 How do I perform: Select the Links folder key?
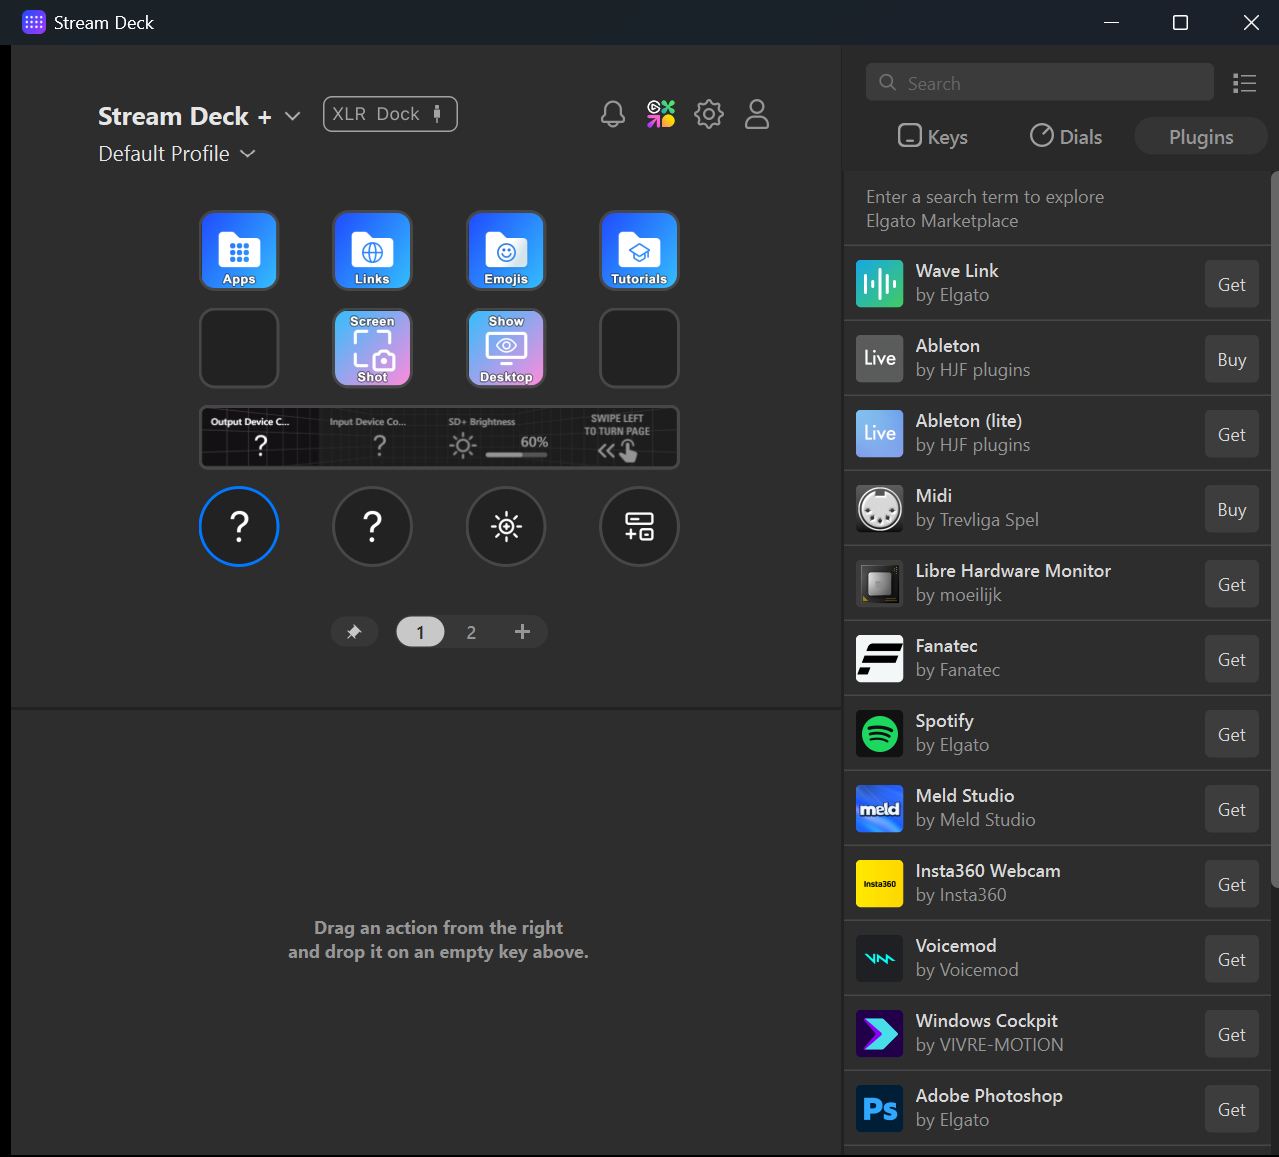(x=372, y=250)
